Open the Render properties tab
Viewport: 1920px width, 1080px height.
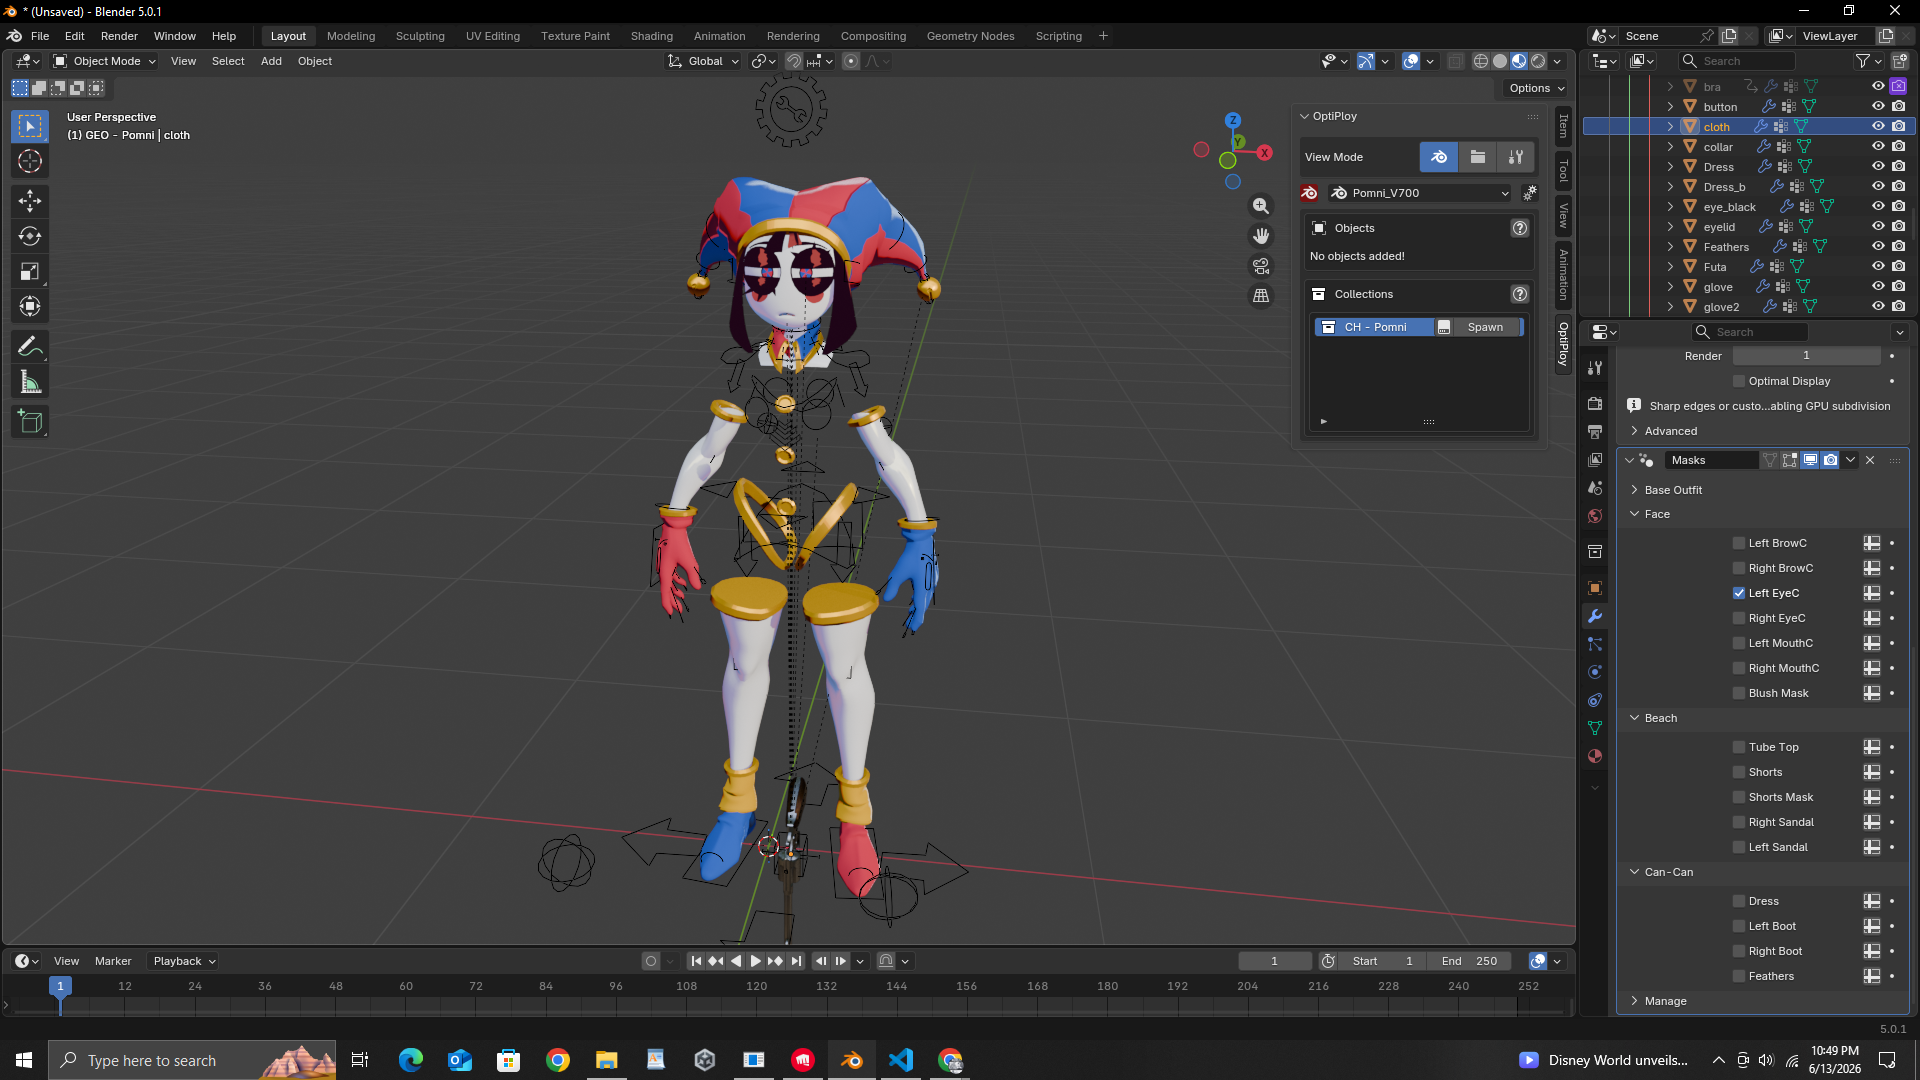[1595, 404]
